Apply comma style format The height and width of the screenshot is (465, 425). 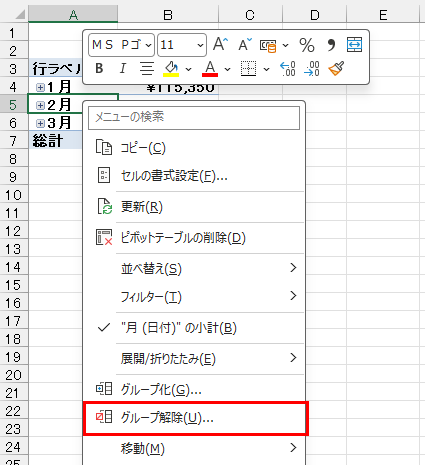tap(331, 45)
